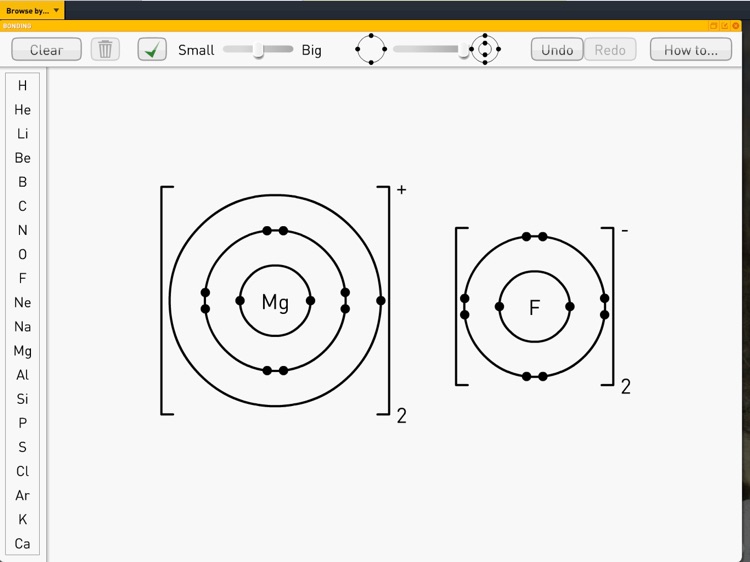Select element H from the list
The image size is (750, 562).
(22, 86)
